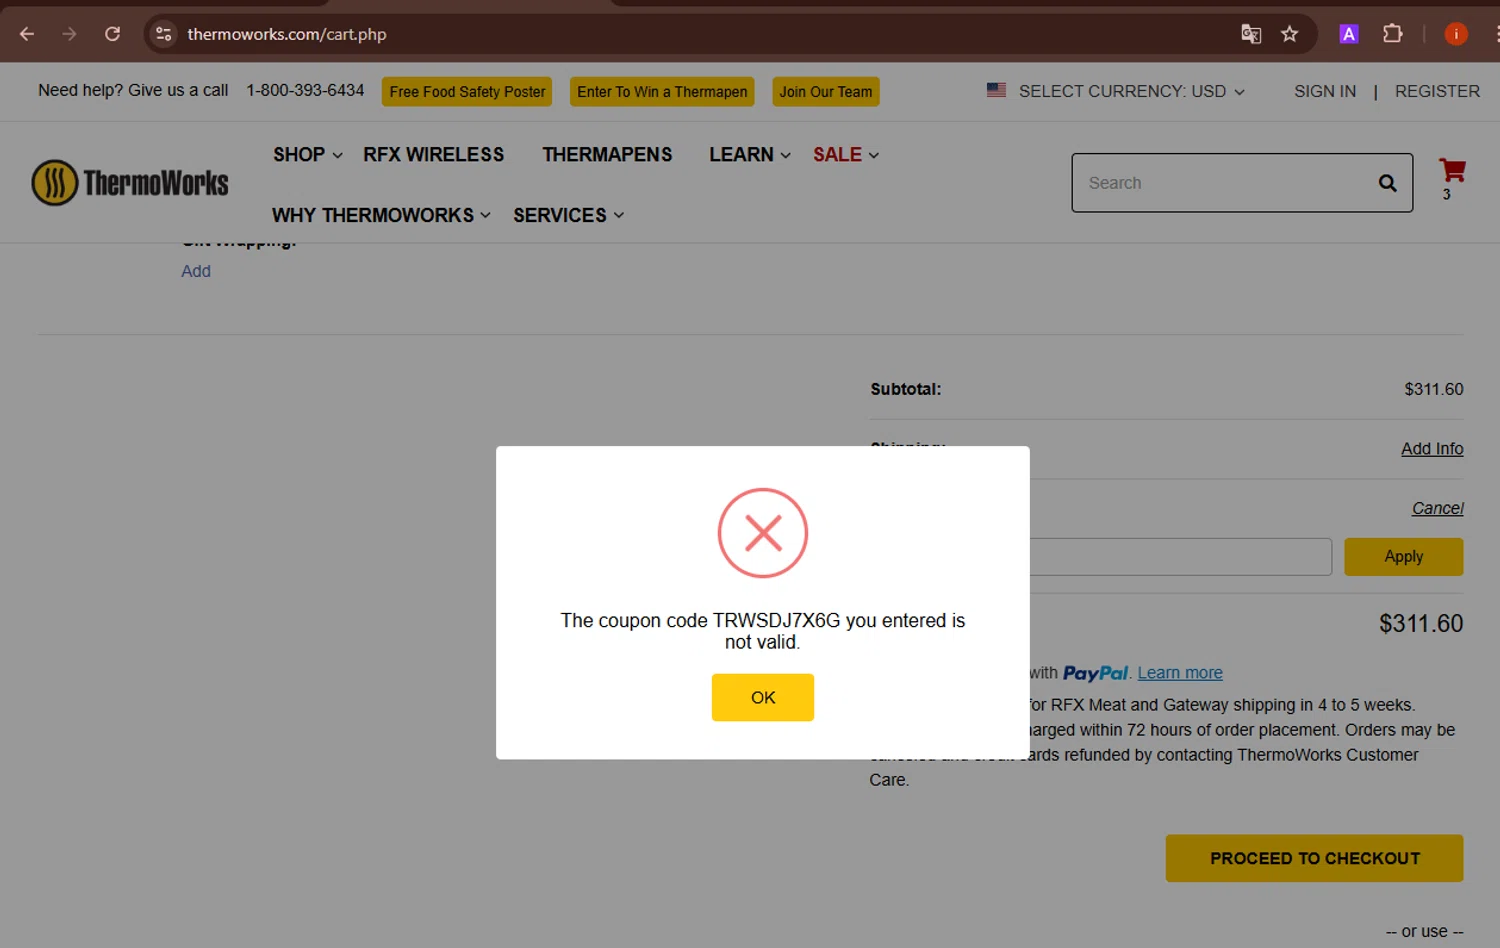Click the browser back arrow

pyautogui.click(x=27, y=34)
